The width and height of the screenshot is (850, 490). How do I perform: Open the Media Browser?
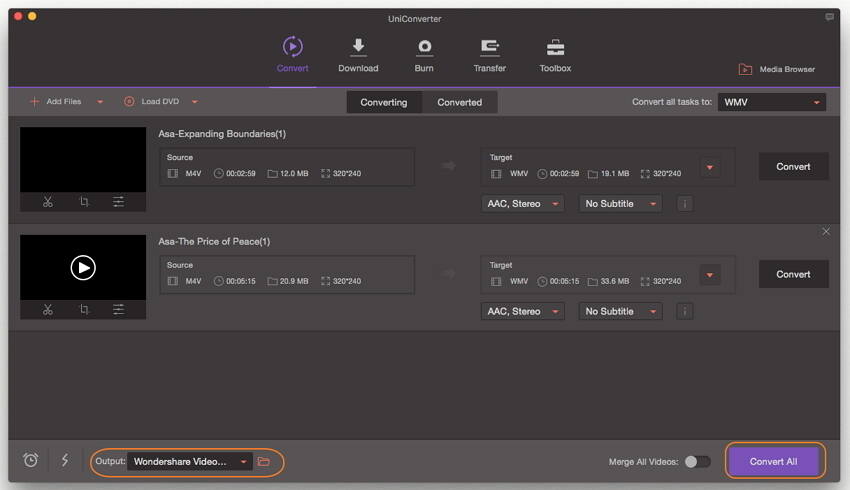(776, 69)
